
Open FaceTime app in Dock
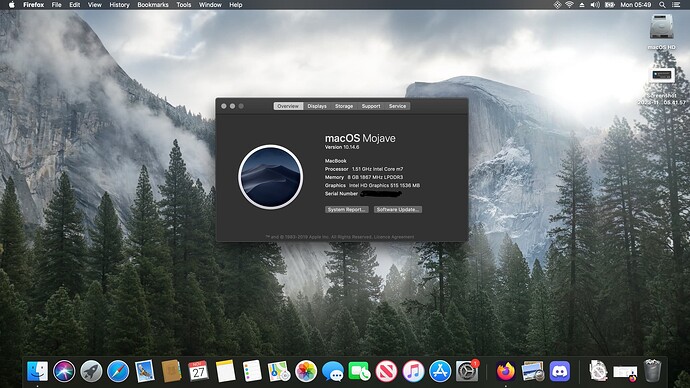[360, 371]
